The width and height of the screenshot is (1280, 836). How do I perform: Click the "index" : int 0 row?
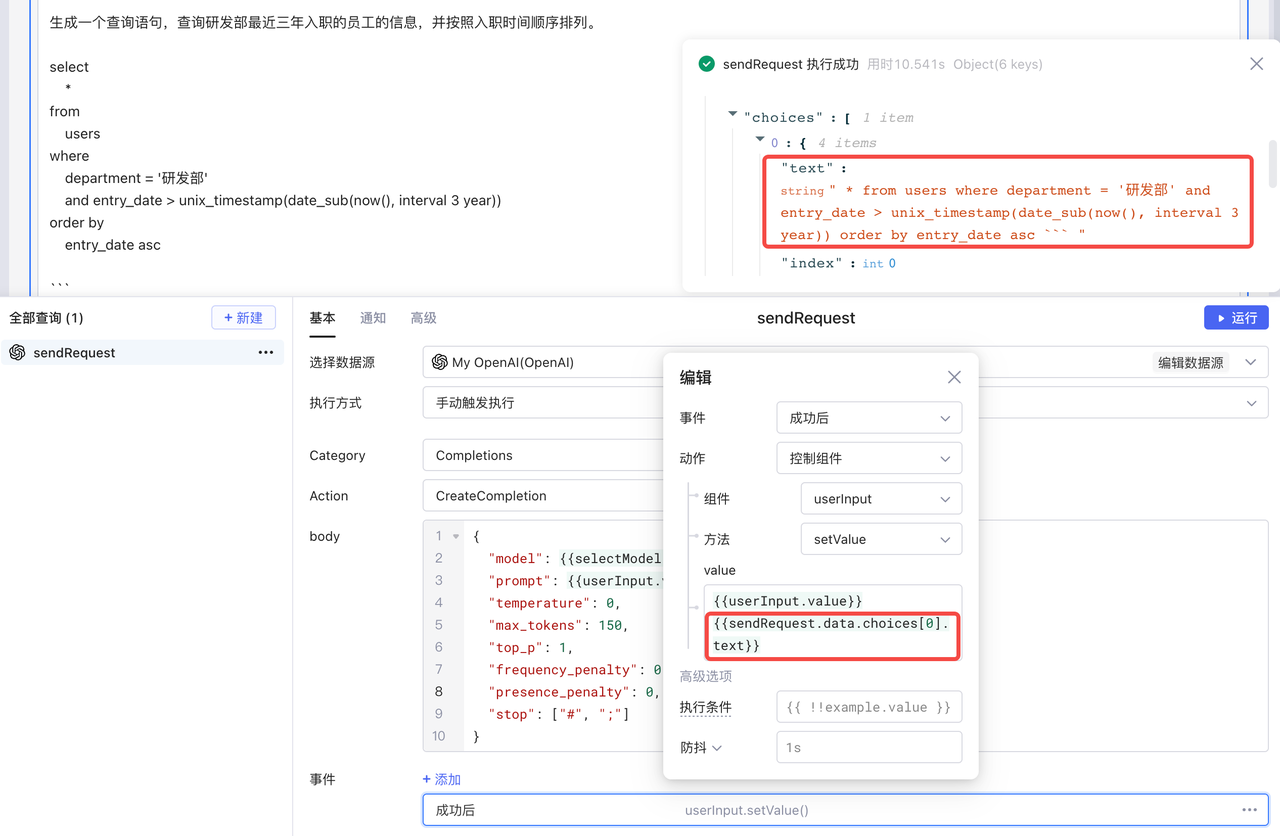(838, 263)
